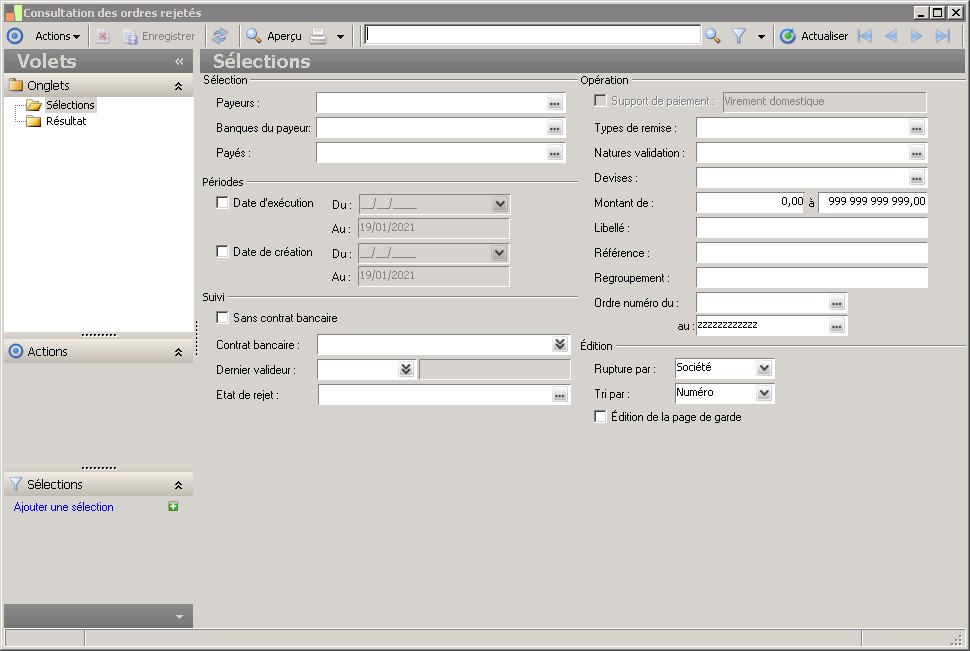Click the Actualiser refresh icon

click(788, 36)
